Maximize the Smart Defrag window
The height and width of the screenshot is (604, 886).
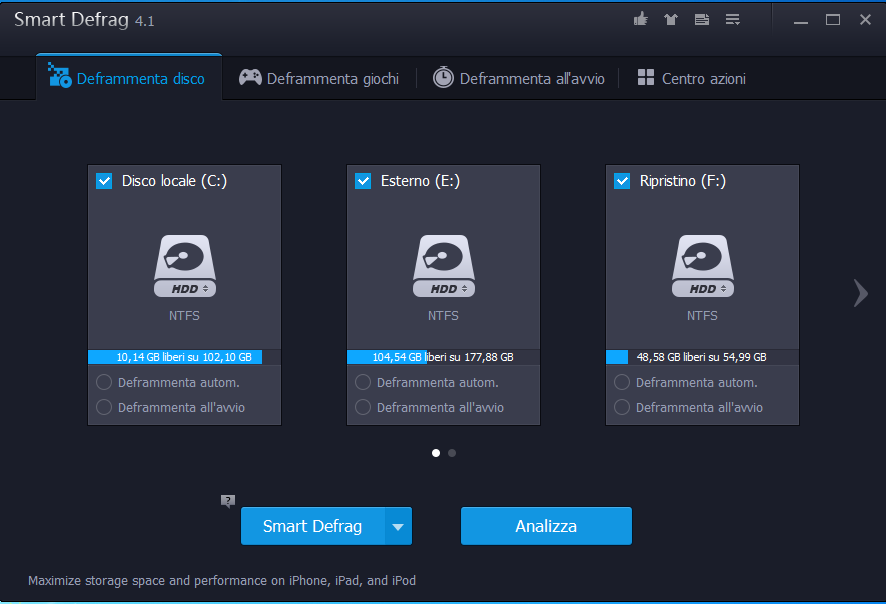point(833,20)
